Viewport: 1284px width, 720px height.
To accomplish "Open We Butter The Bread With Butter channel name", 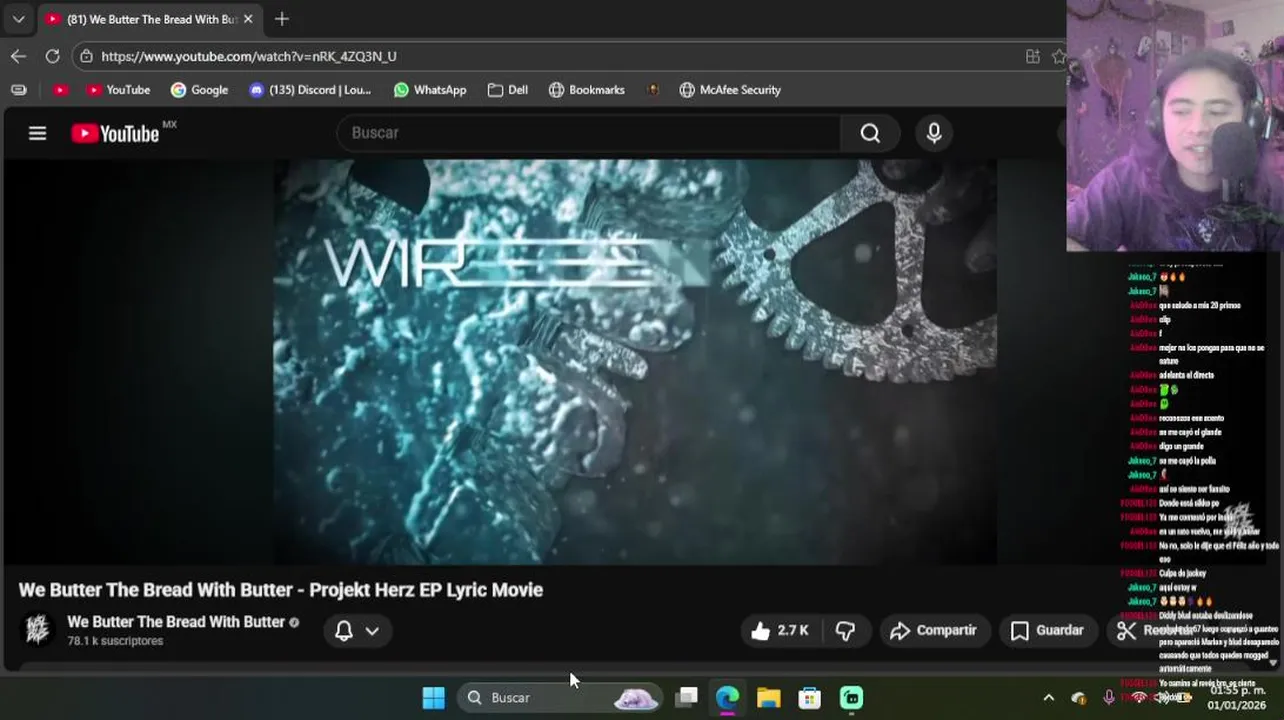I will pos(176,622).
